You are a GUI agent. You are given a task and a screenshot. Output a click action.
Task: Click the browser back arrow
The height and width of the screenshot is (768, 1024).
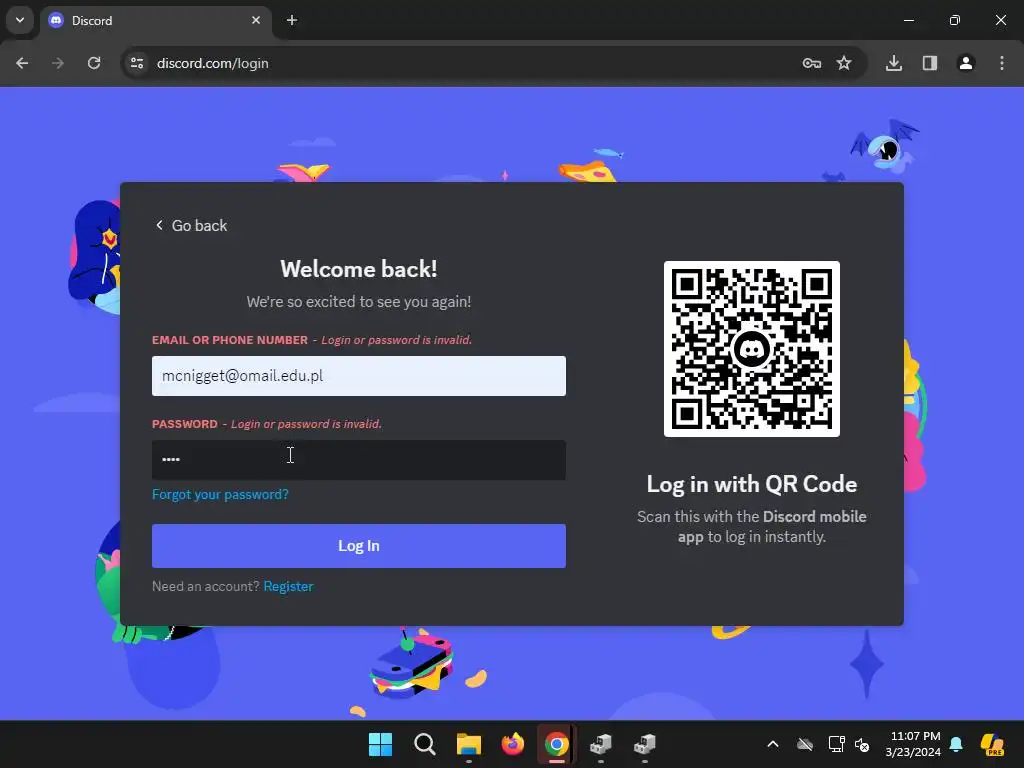[x=22, y=63]
